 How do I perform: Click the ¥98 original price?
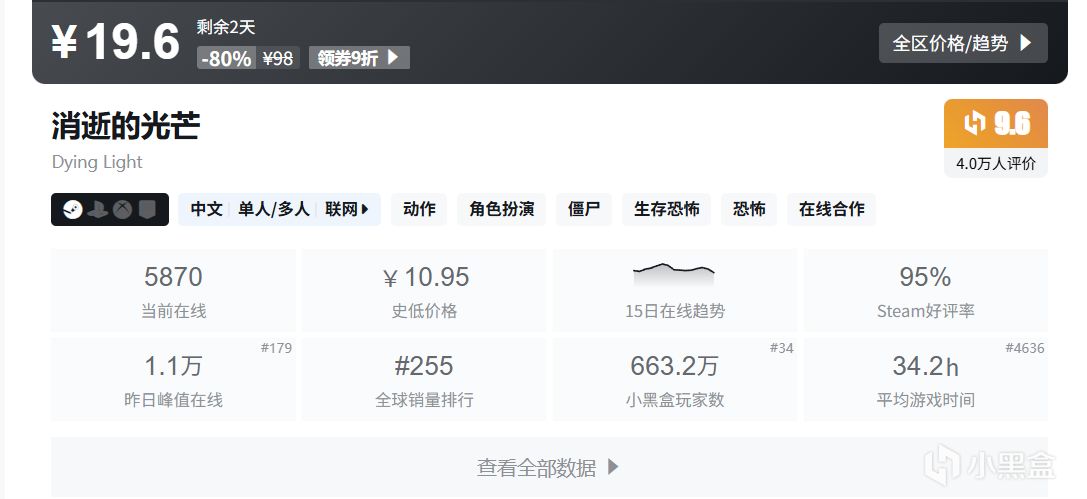coord(278,58)
